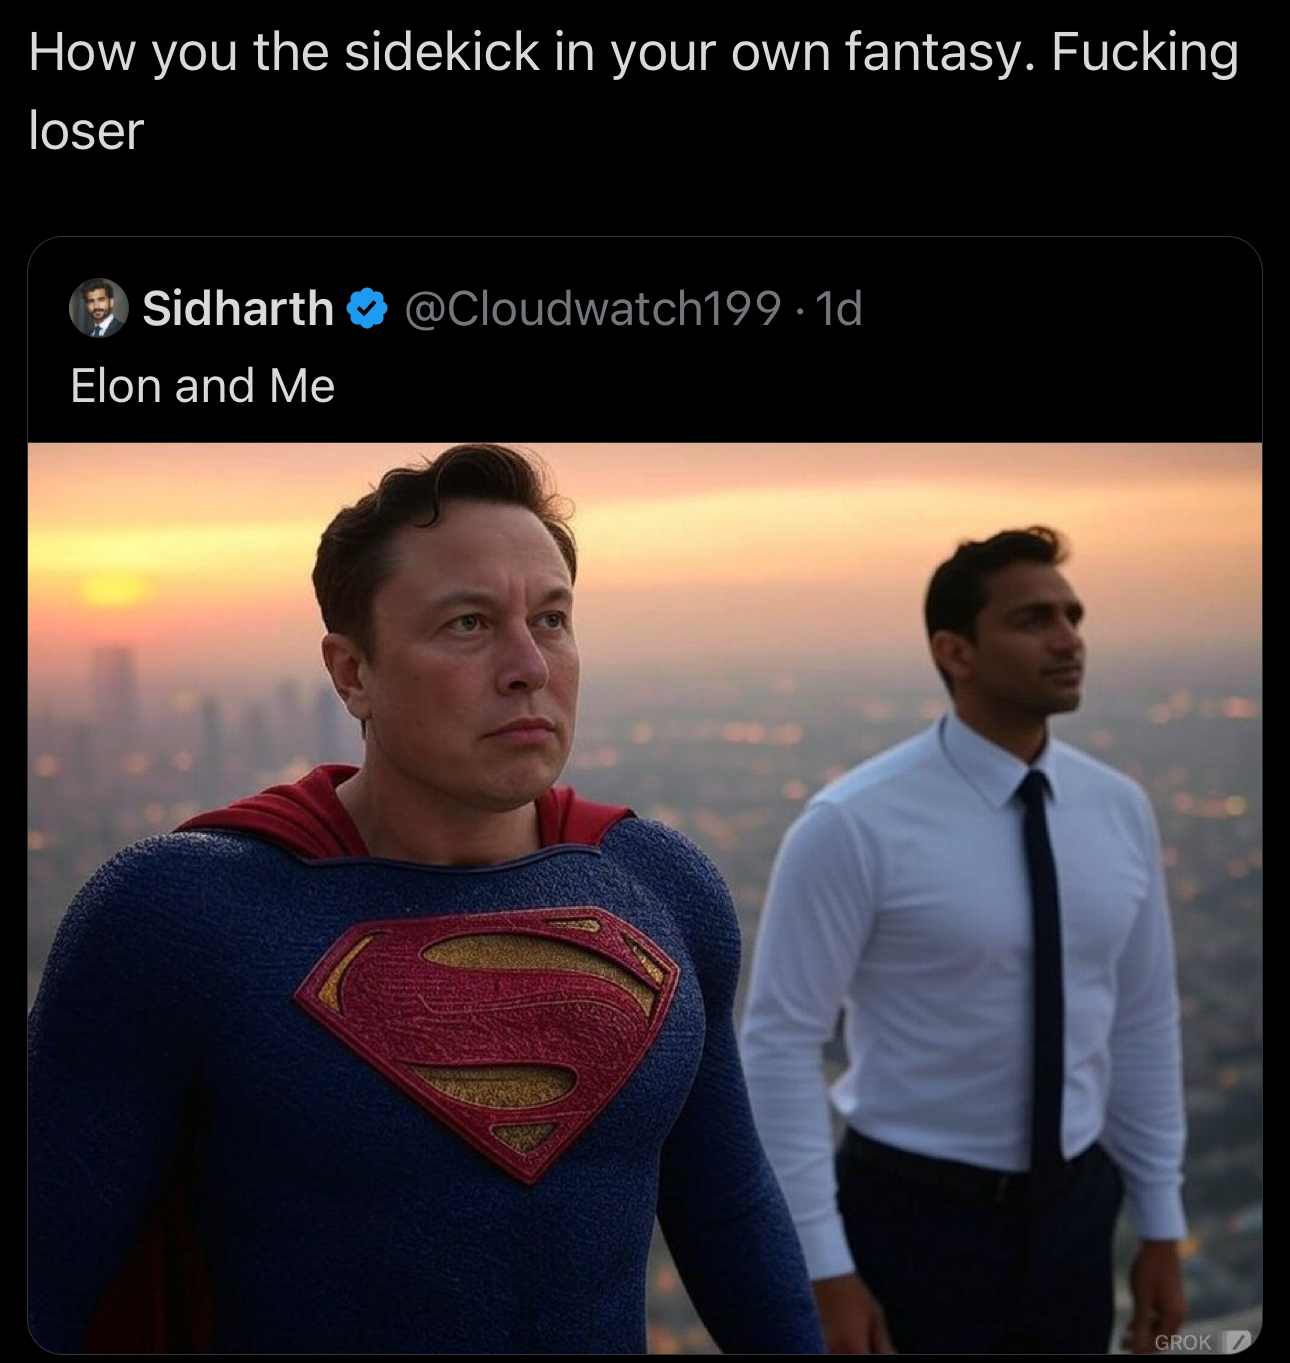Image resolution: width=1290 pixels, height=1363 pixels.
Task: Tap the Grok slash logo icon
Action: click(1236, 1341)
